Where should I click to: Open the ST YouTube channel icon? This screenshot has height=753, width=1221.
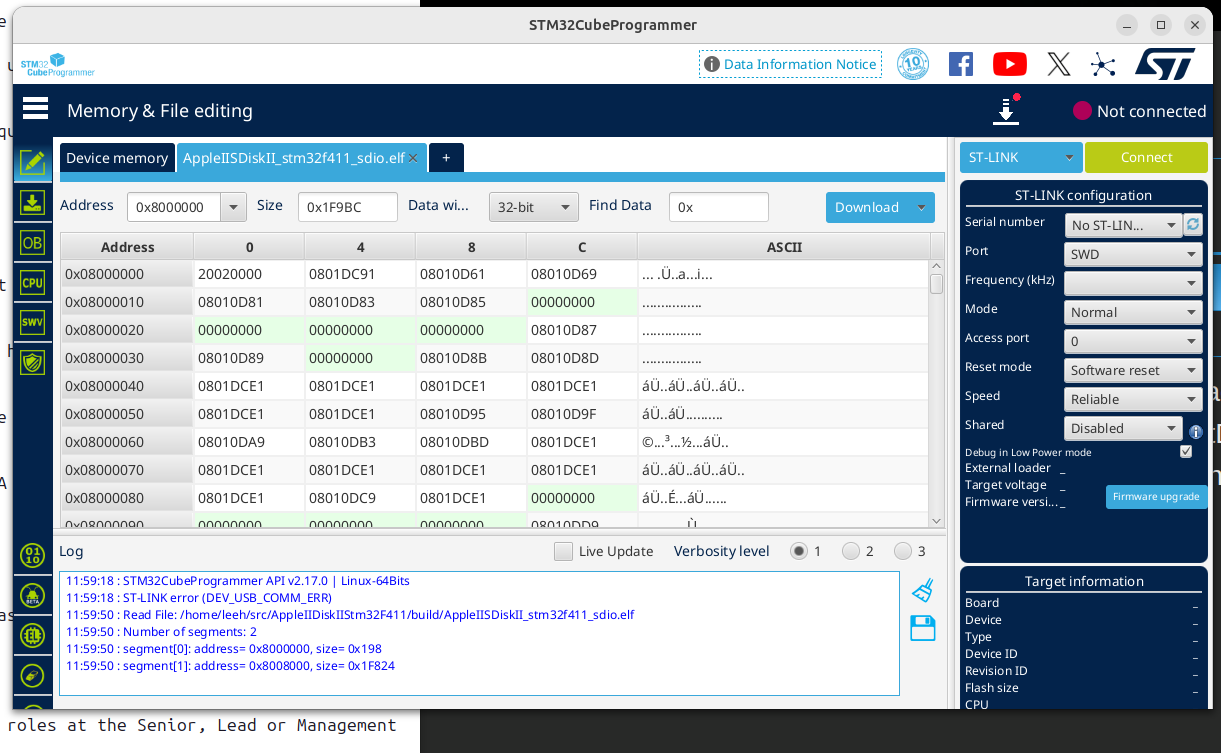(1010, 64)
